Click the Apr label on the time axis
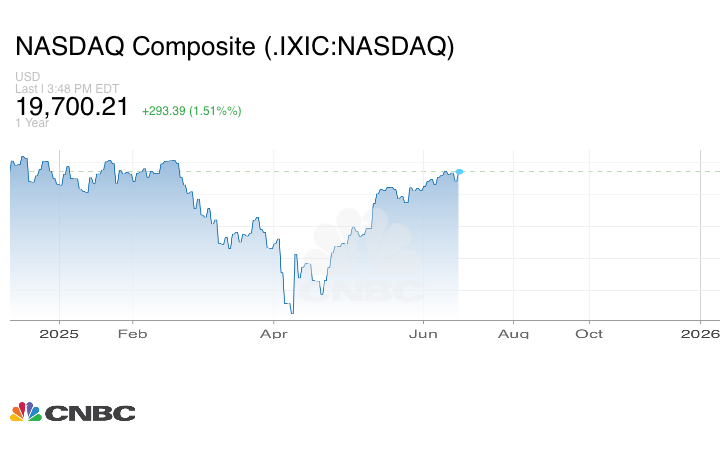This screenshot has height=450, width=720. pyautogui.click(x=274, y=334)
